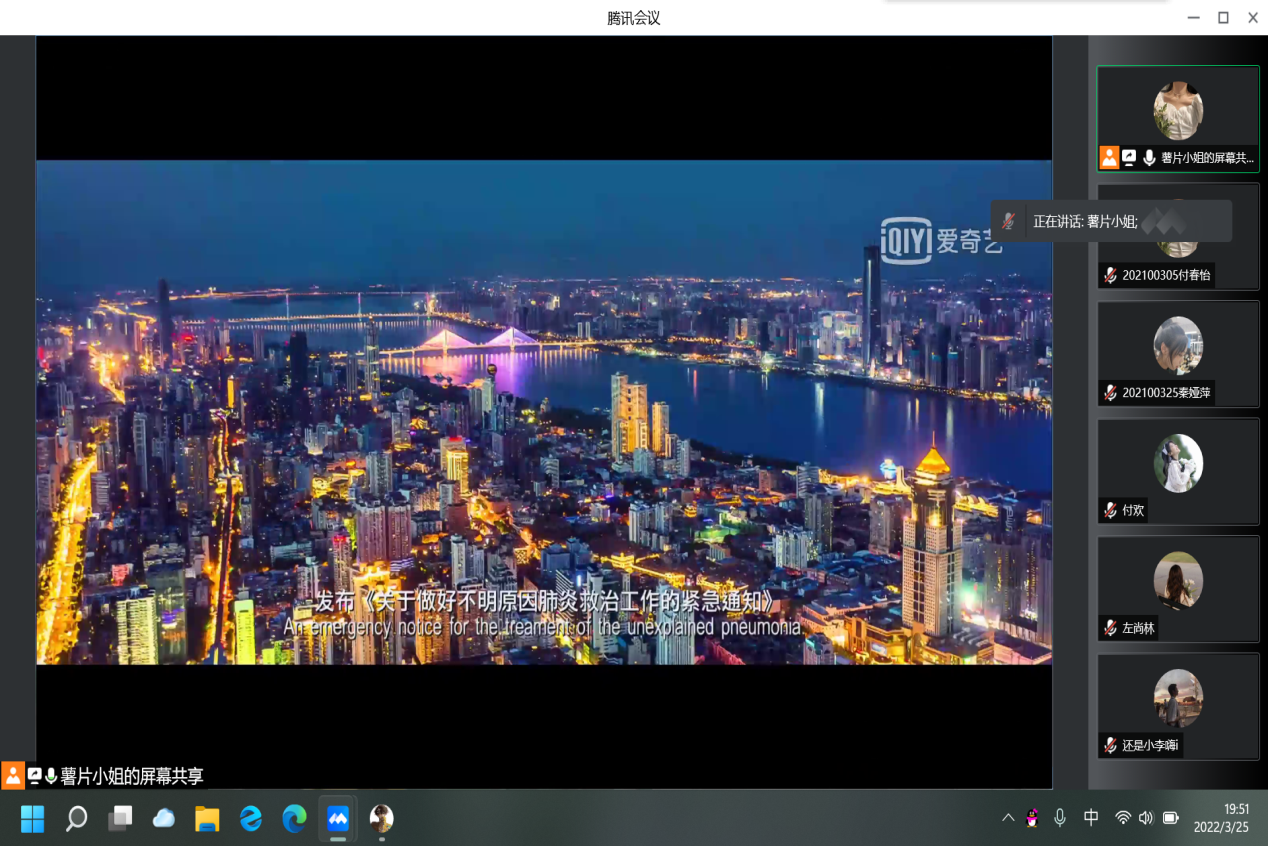Open File Explorer from the taskbar

207,819
